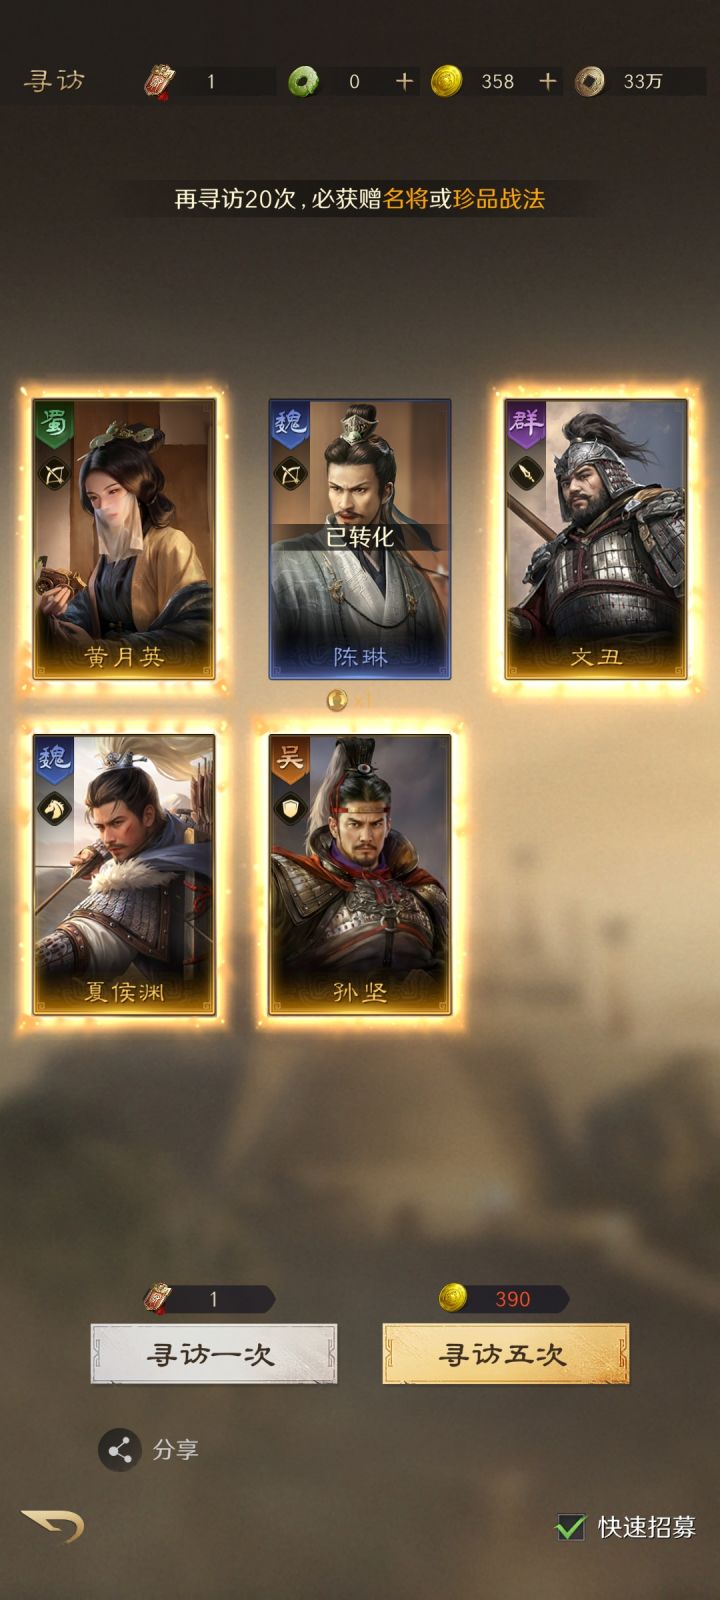Select the 文丑 hero card
Screen dimensions: 720x1600
click(596, 539)
